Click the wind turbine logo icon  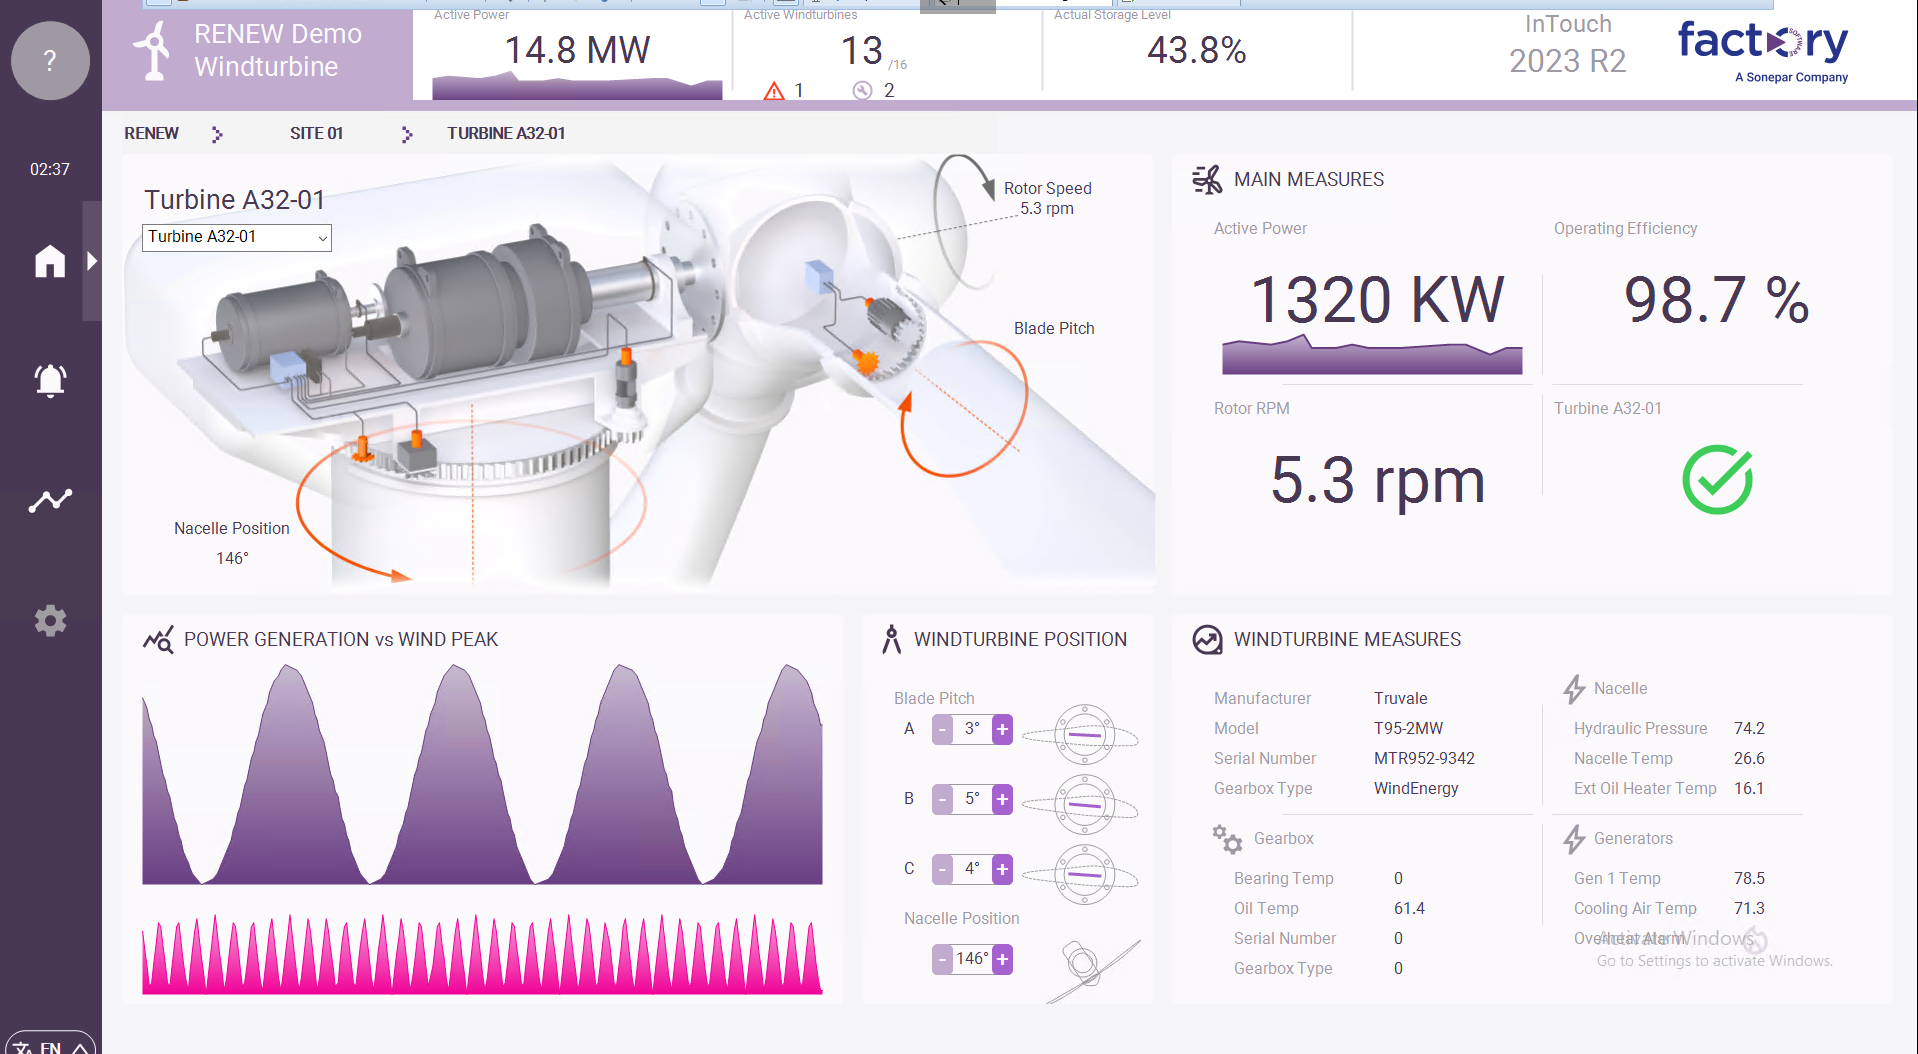coord(153,50)
